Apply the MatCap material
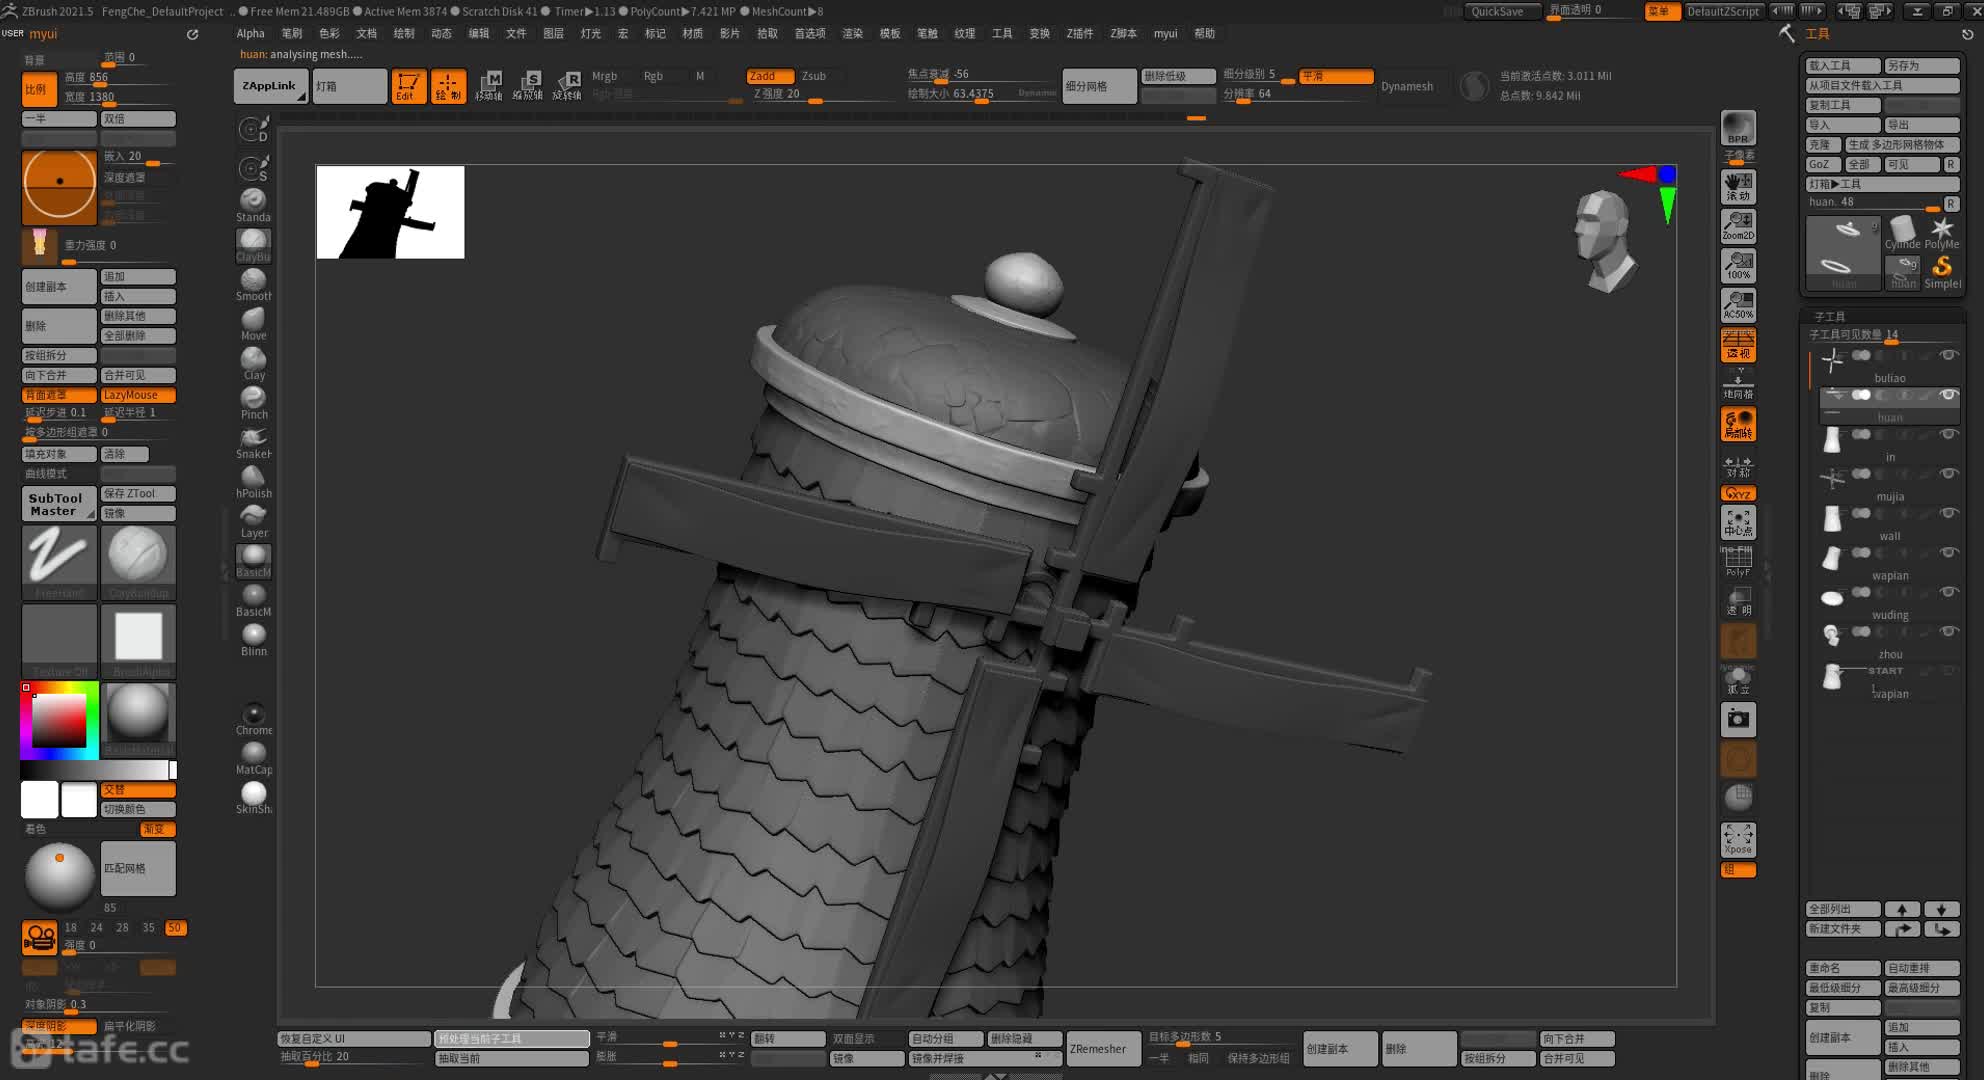Screen dimensions: 1984x1080 253,757
